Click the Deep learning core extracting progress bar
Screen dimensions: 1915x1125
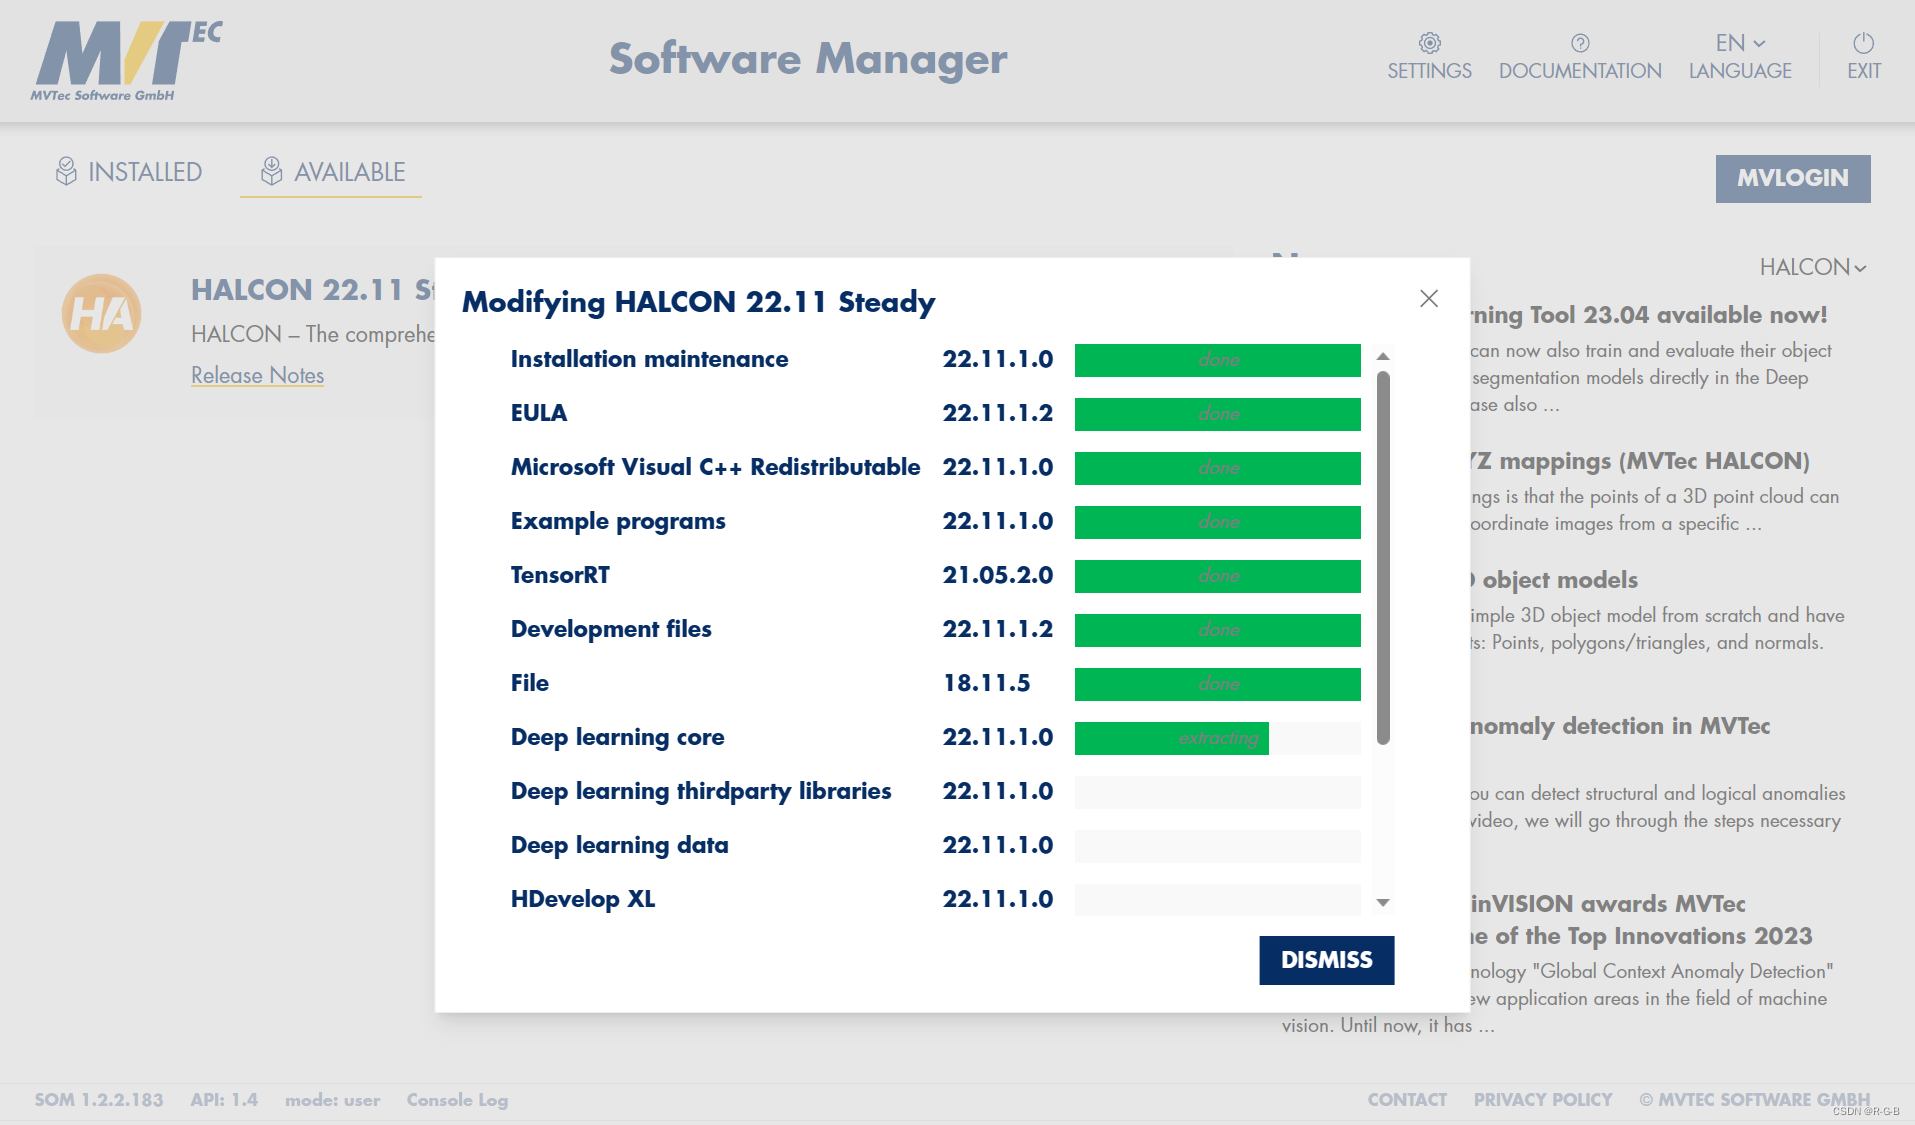(1217, 738)
